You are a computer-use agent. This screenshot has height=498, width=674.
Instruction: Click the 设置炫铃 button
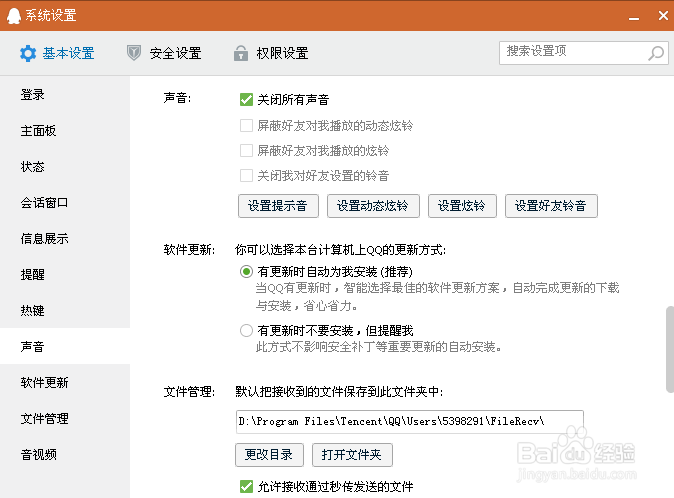pos(462,206)
